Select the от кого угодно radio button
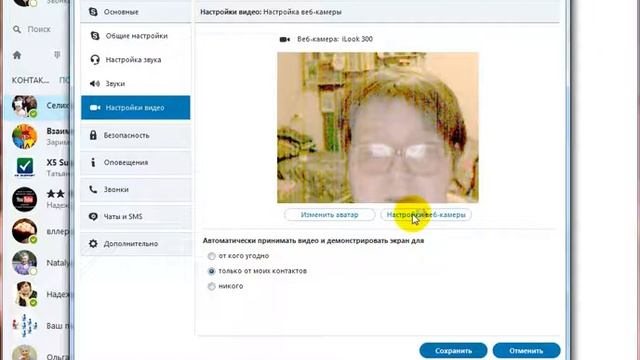The height and width of the screenshot is (360, 640). (x=211, y=256)
